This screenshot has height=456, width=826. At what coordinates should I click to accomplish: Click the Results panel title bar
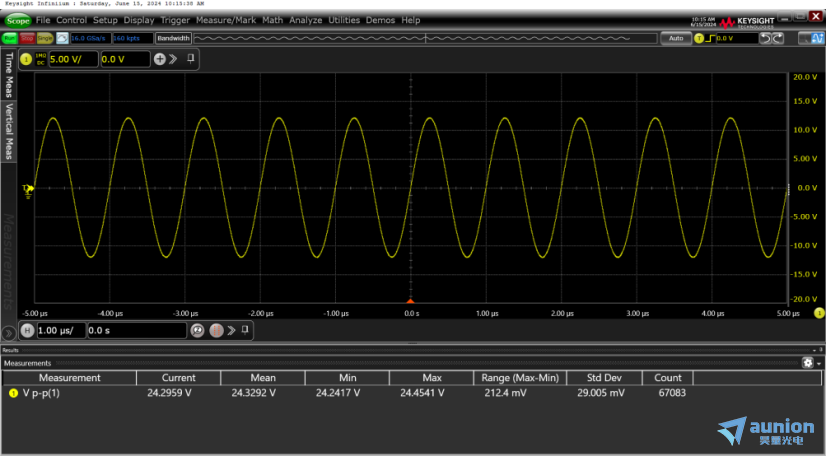(413, 350)
